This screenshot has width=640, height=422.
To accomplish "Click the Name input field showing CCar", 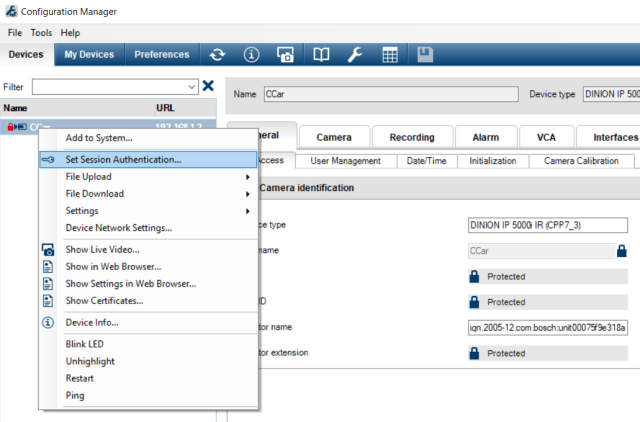I will coord(390,94).
